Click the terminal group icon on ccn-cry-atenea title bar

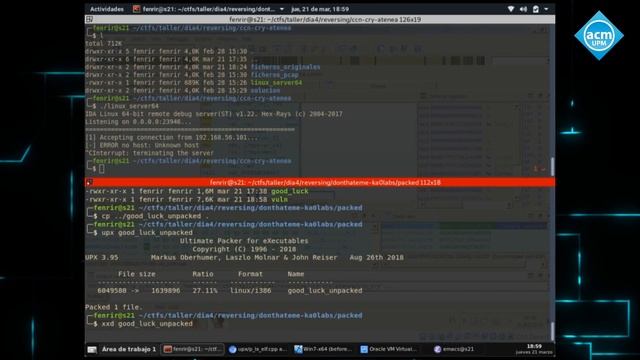tap(89, 19)
